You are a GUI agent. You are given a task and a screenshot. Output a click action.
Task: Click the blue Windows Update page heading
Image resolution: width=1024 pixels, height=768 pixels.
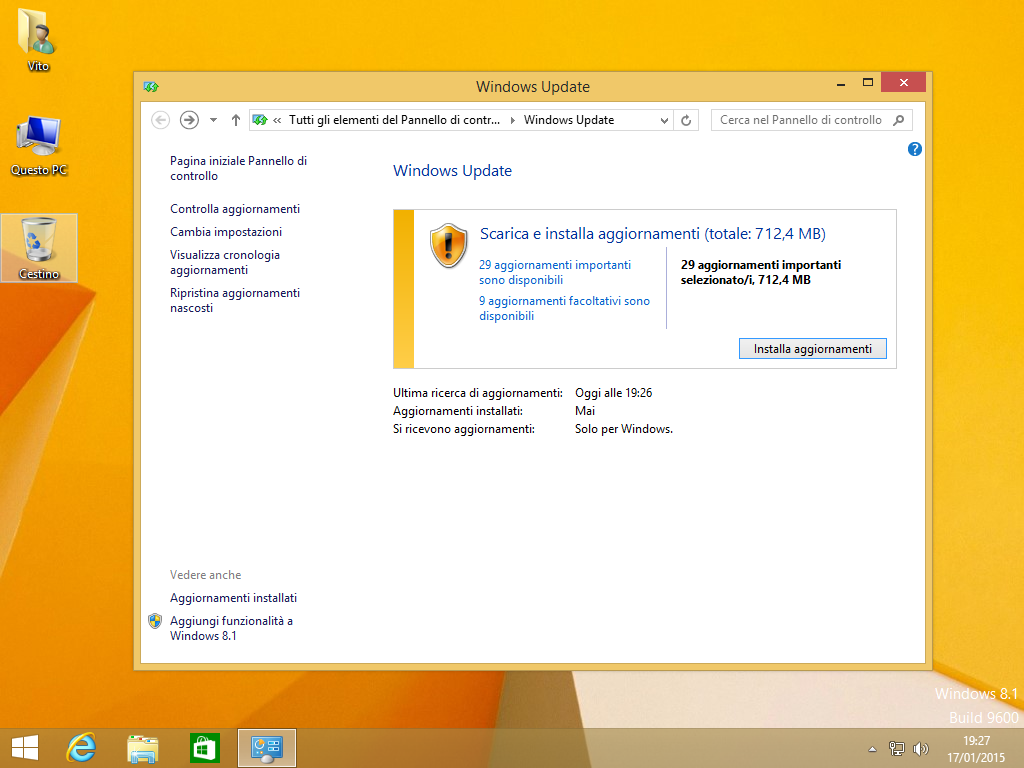pos(453,171)
